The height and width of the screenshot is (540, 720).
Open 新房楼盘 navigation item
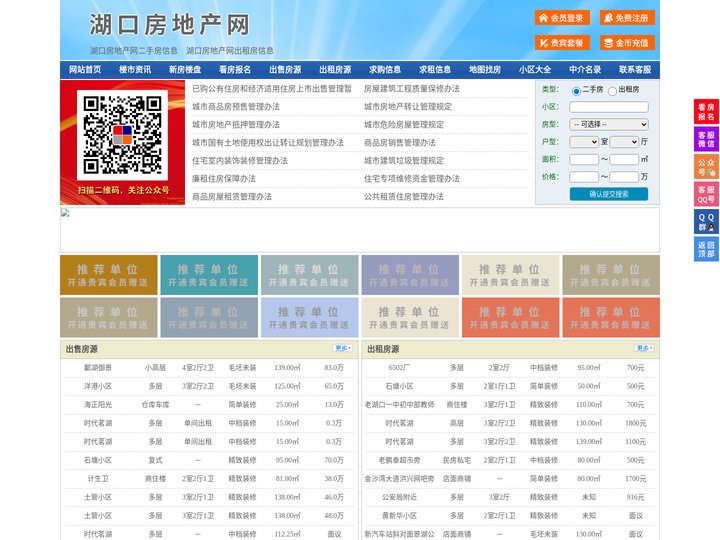pos(185,70)
